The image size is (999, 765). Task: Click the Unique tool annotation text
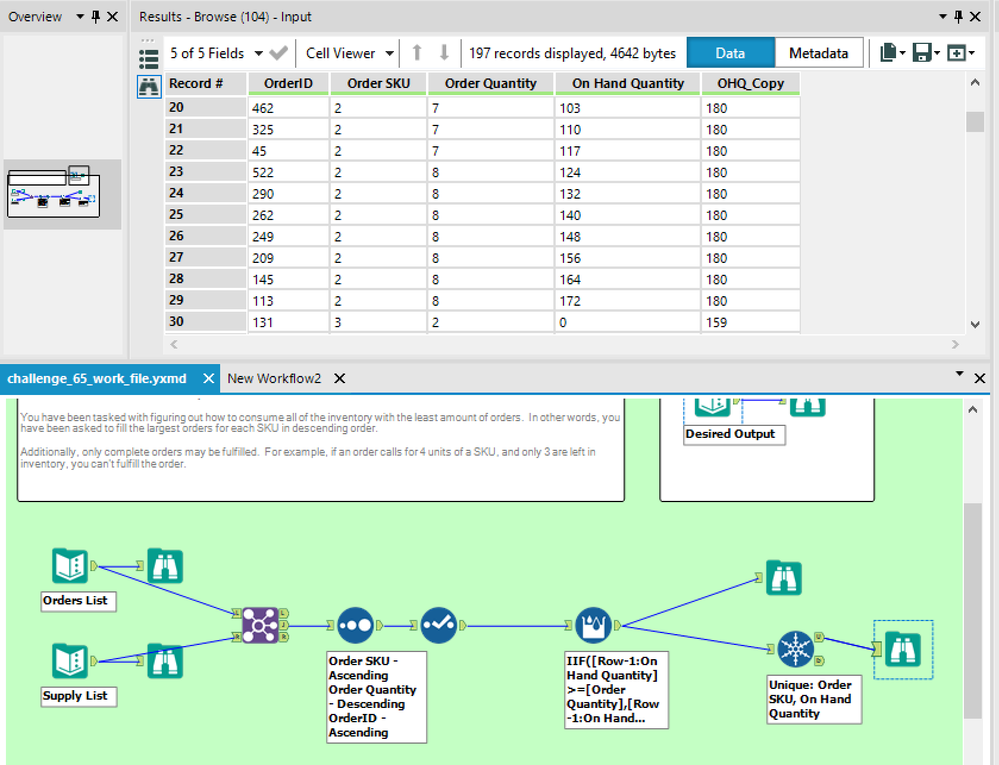[x=814, y=699]
